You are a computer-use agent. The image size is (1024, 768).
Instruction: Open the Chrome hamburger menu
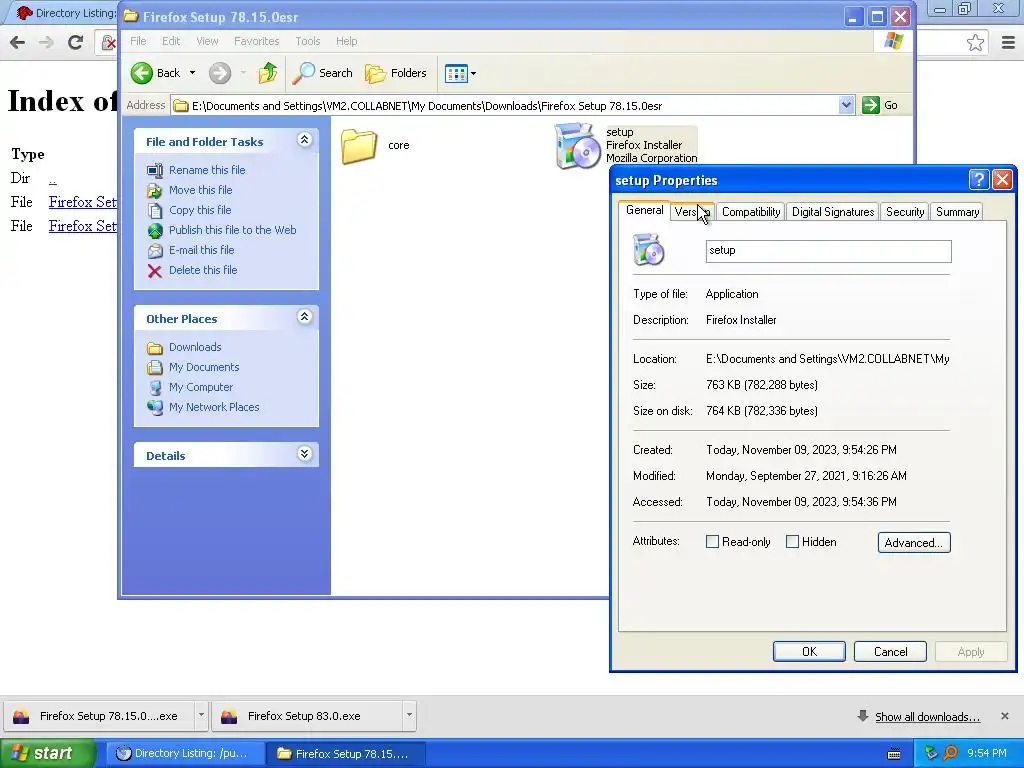click(1008, 42)
